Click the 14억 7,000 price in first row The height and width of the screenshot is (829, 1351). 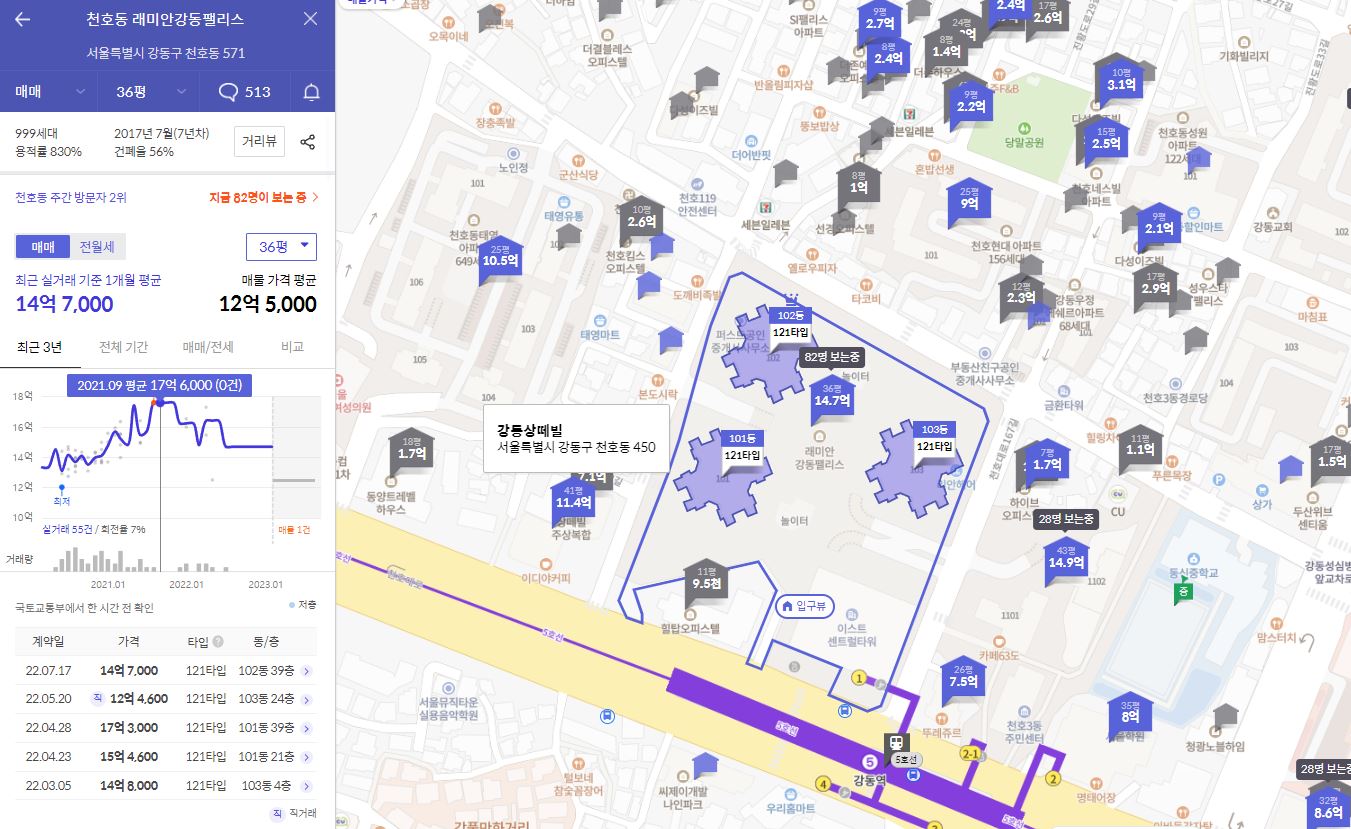coord(129,671)
